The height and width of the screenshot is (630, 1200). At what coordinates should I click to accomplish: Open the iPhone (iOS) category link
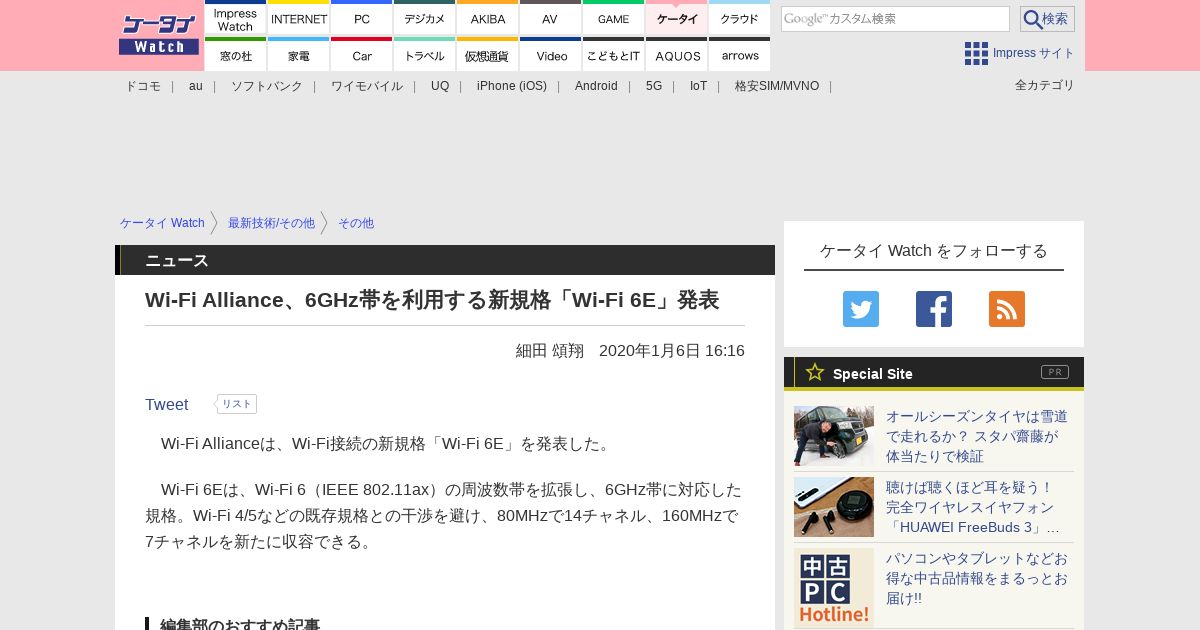512,86
